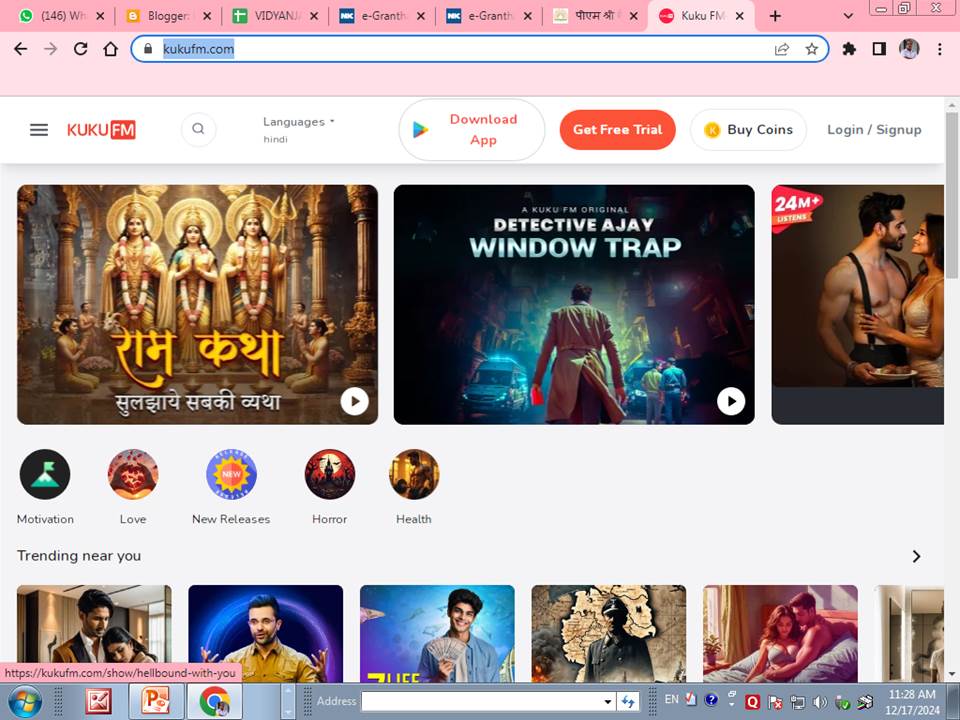The width and height of the screenshot is (960, 720).
Task: Click the Buy Coins button
Action: [748, 130]
